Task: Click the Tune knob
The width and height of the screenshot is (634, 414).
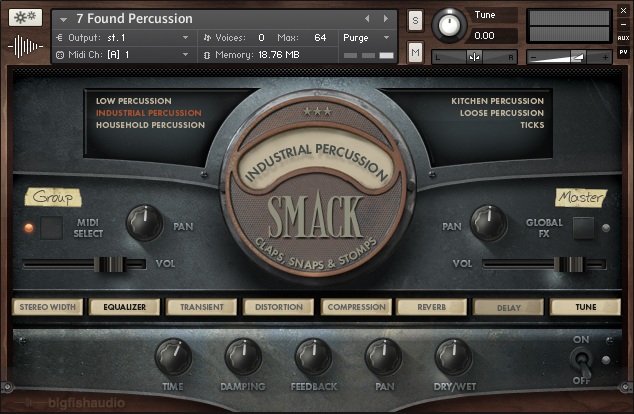Action: (449, 25)
